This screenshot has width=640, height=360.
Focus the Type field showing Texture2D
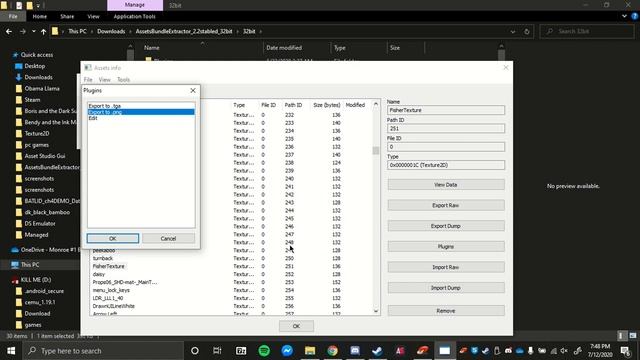click(446, 165)
